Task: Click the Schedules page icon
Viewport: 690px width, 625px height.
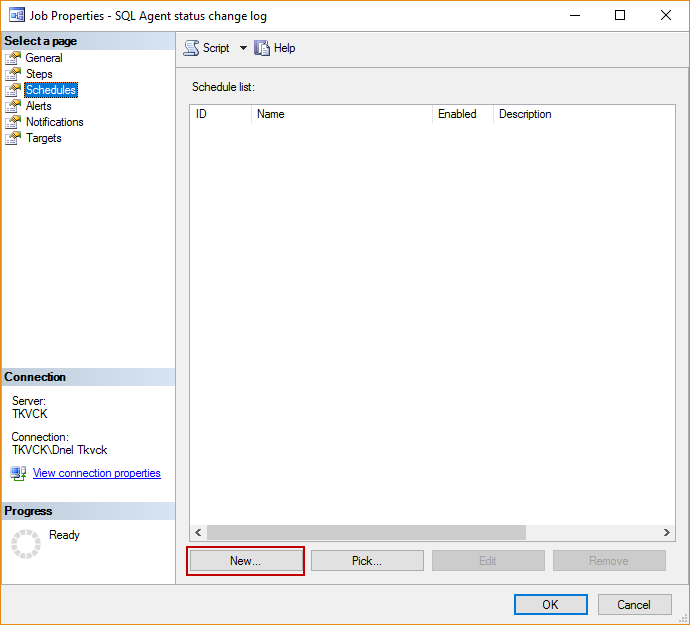Action: (x=13, y=90)
